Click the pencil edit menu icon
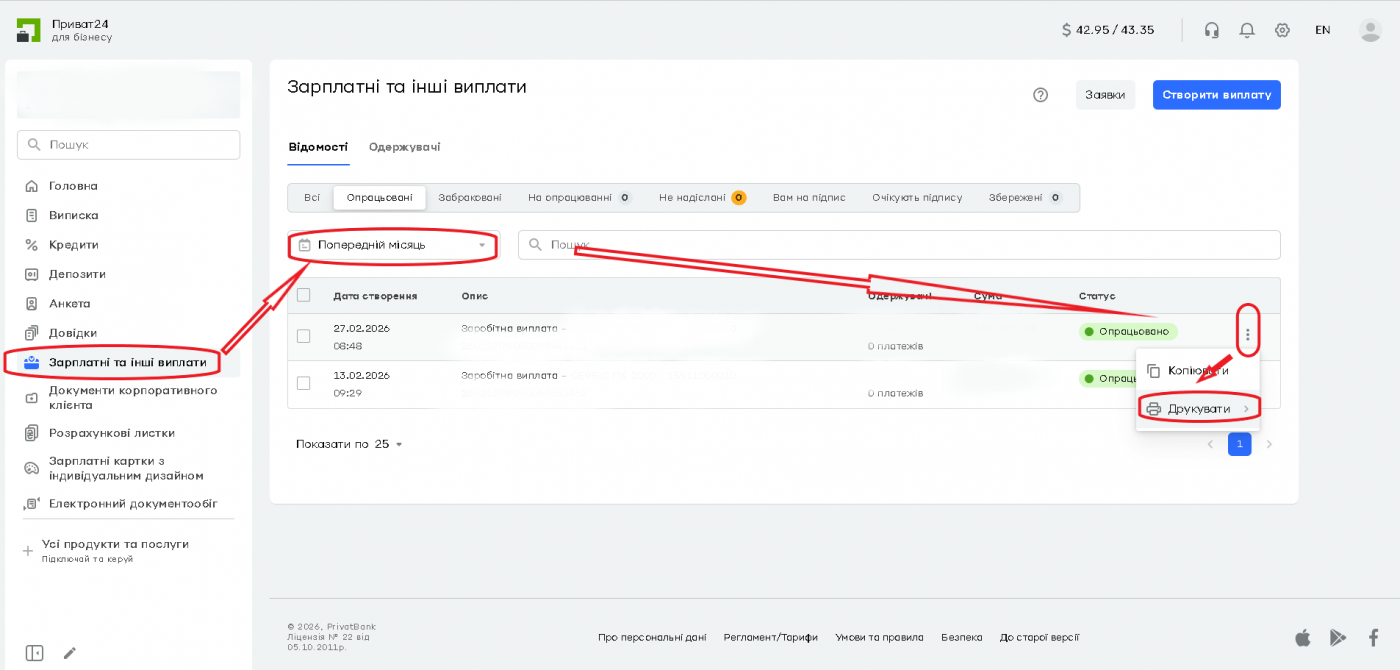 click(70, 653)
